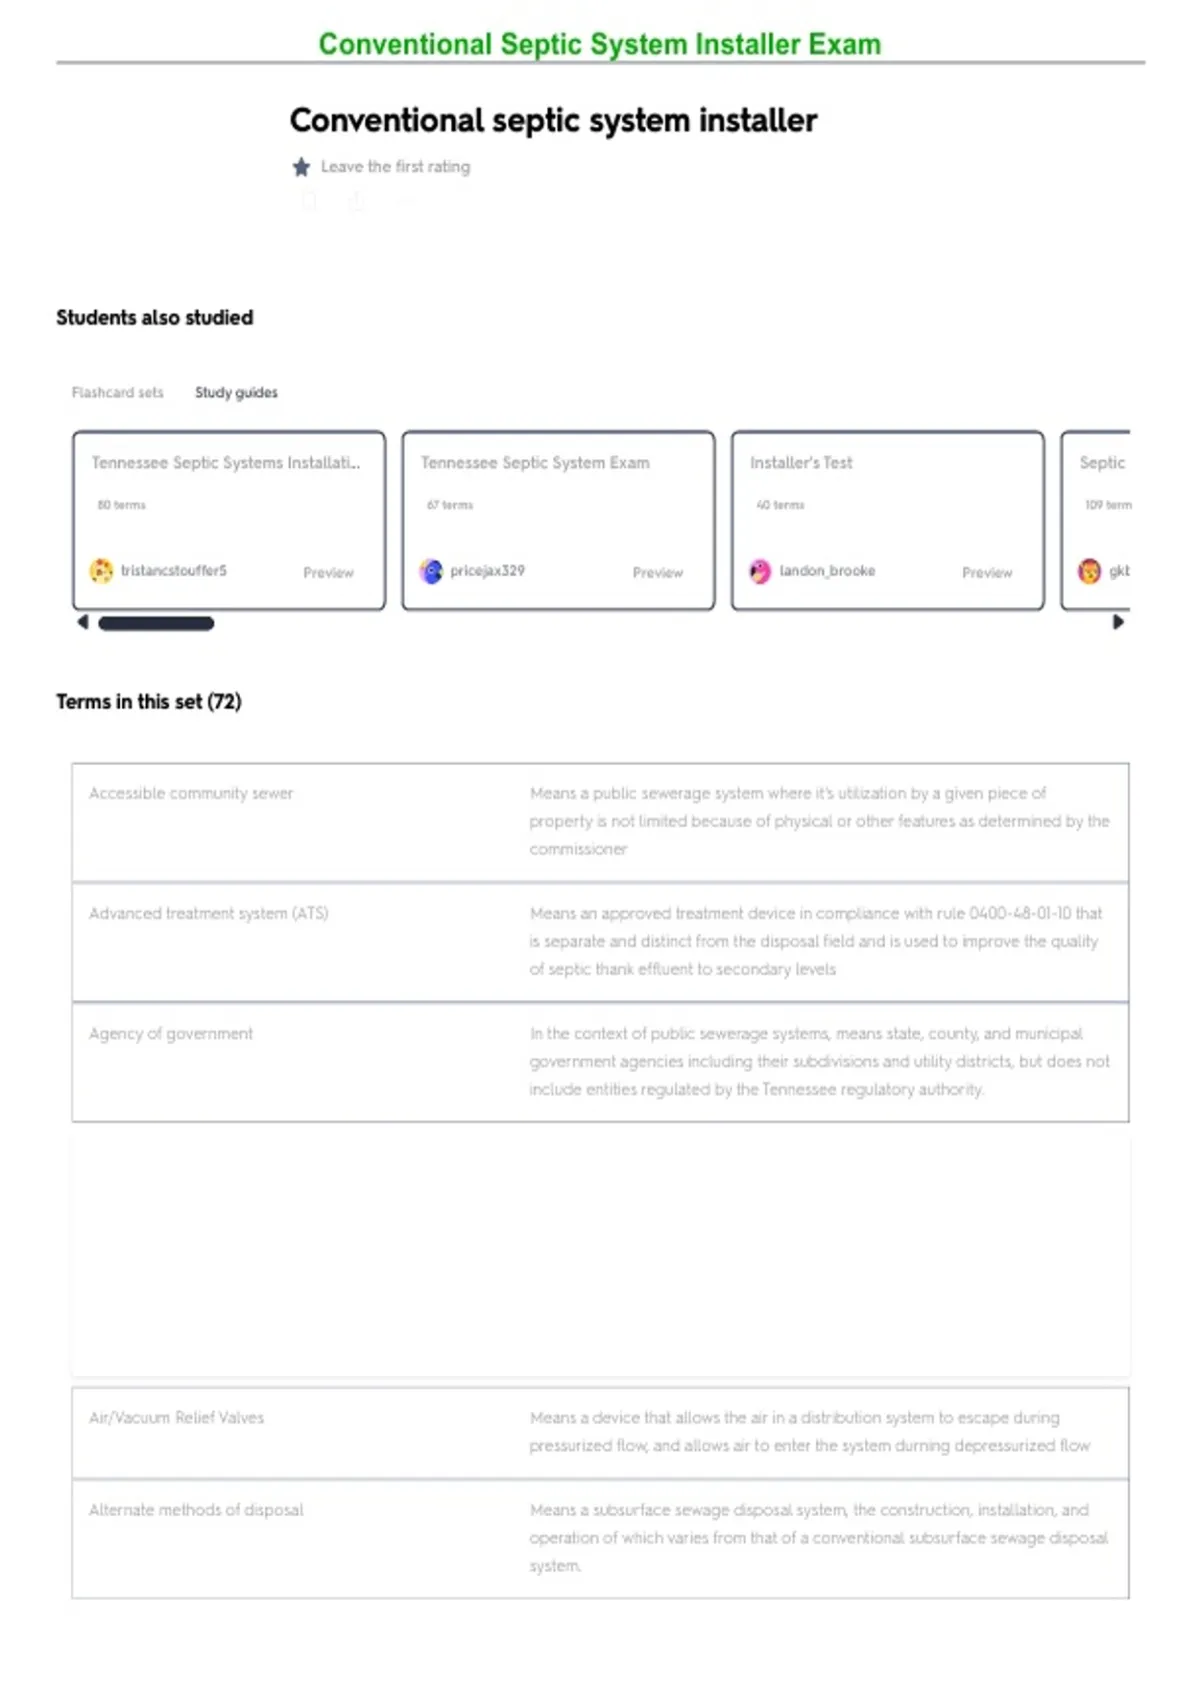Click the Leave the first rating link

(395, 167)
